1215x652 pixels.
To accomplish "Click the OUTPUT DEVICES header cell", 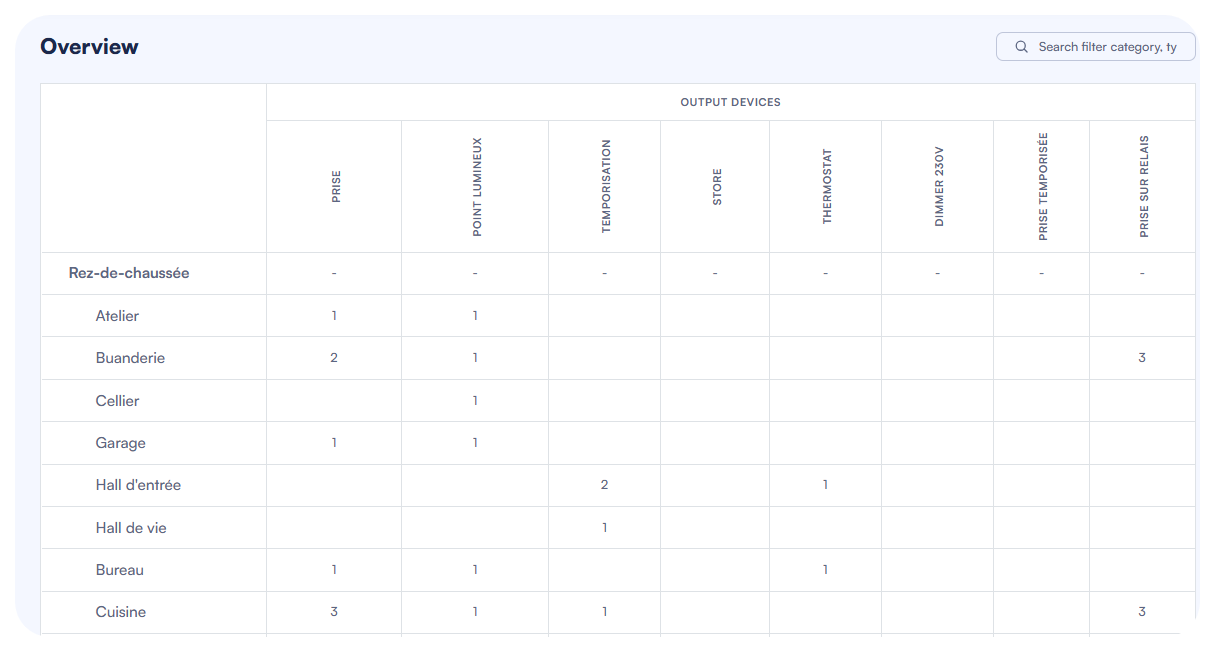I will (730, 101).
